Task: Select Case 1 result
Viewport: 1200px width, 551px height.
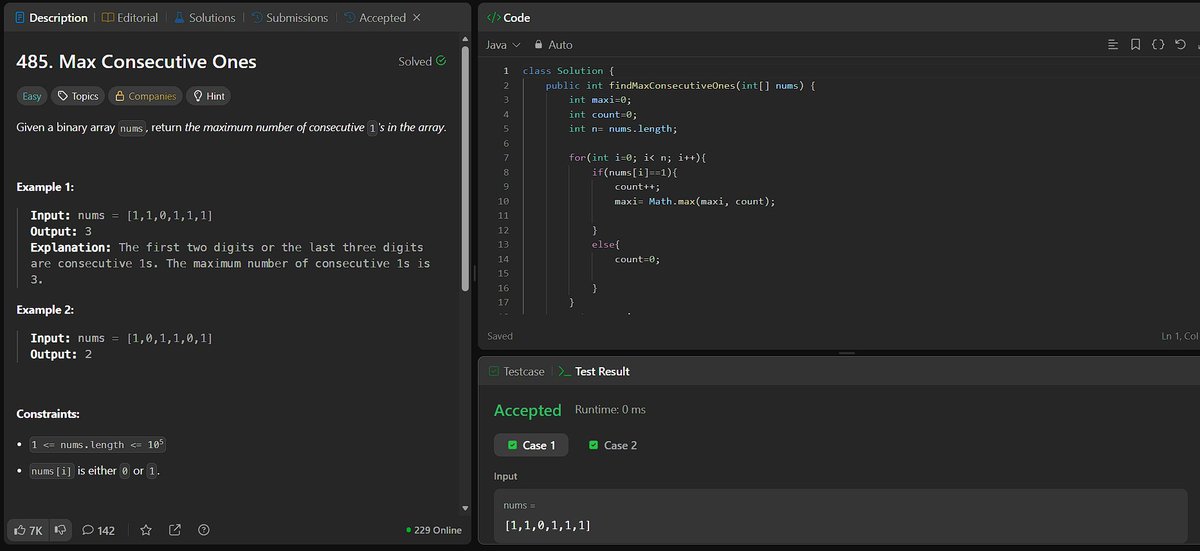Action: pos(531,445)
